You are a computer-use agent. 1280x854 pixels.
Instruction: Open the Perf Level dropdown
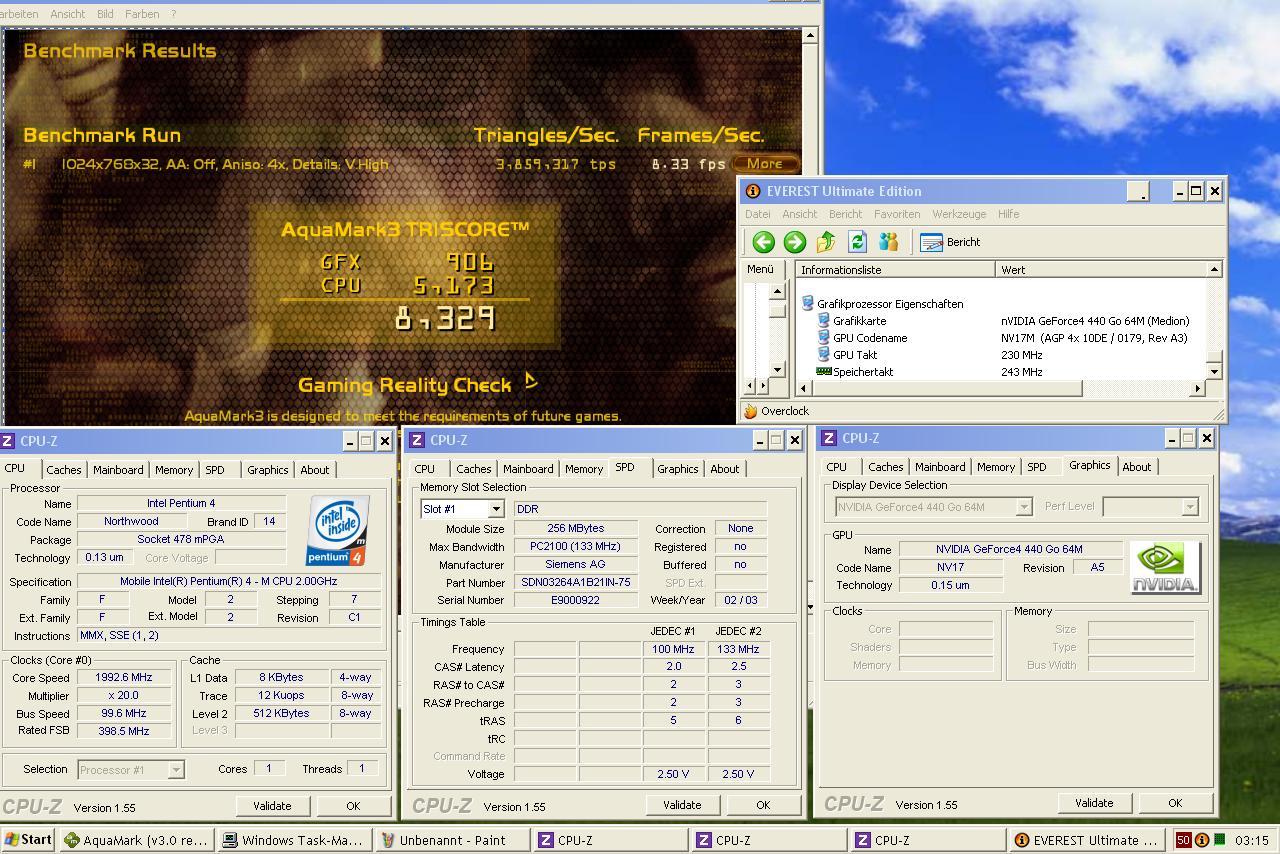click(1190, 507)
